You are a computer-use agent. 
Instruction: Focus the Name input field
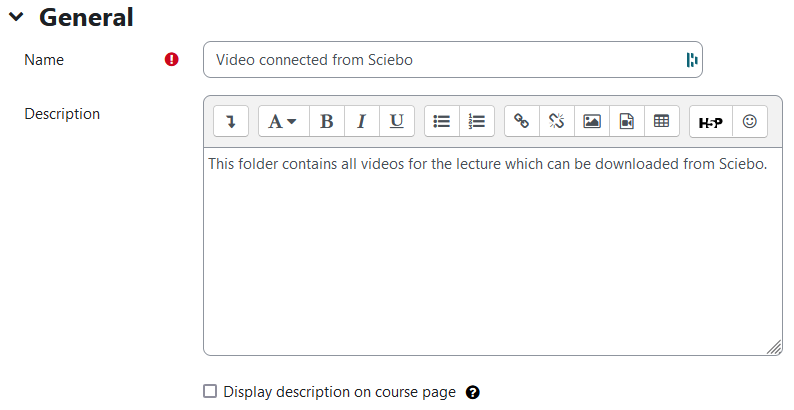coord(453,60)
